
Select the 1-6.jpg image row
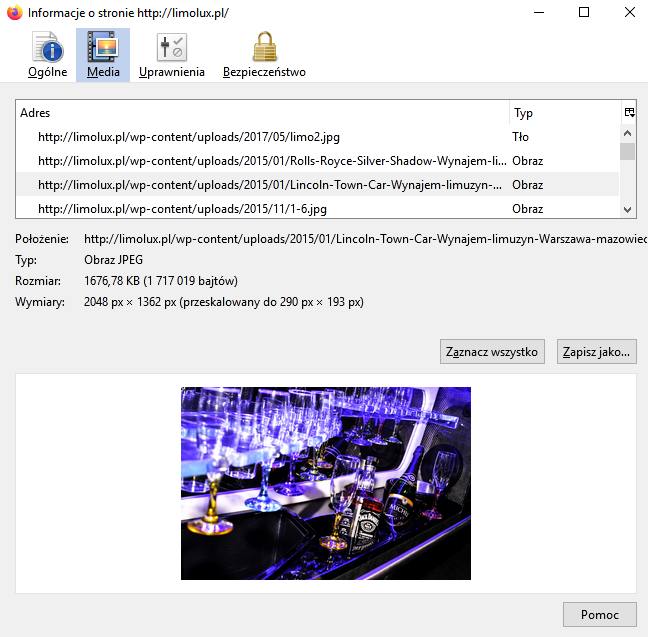pos(317,208)
